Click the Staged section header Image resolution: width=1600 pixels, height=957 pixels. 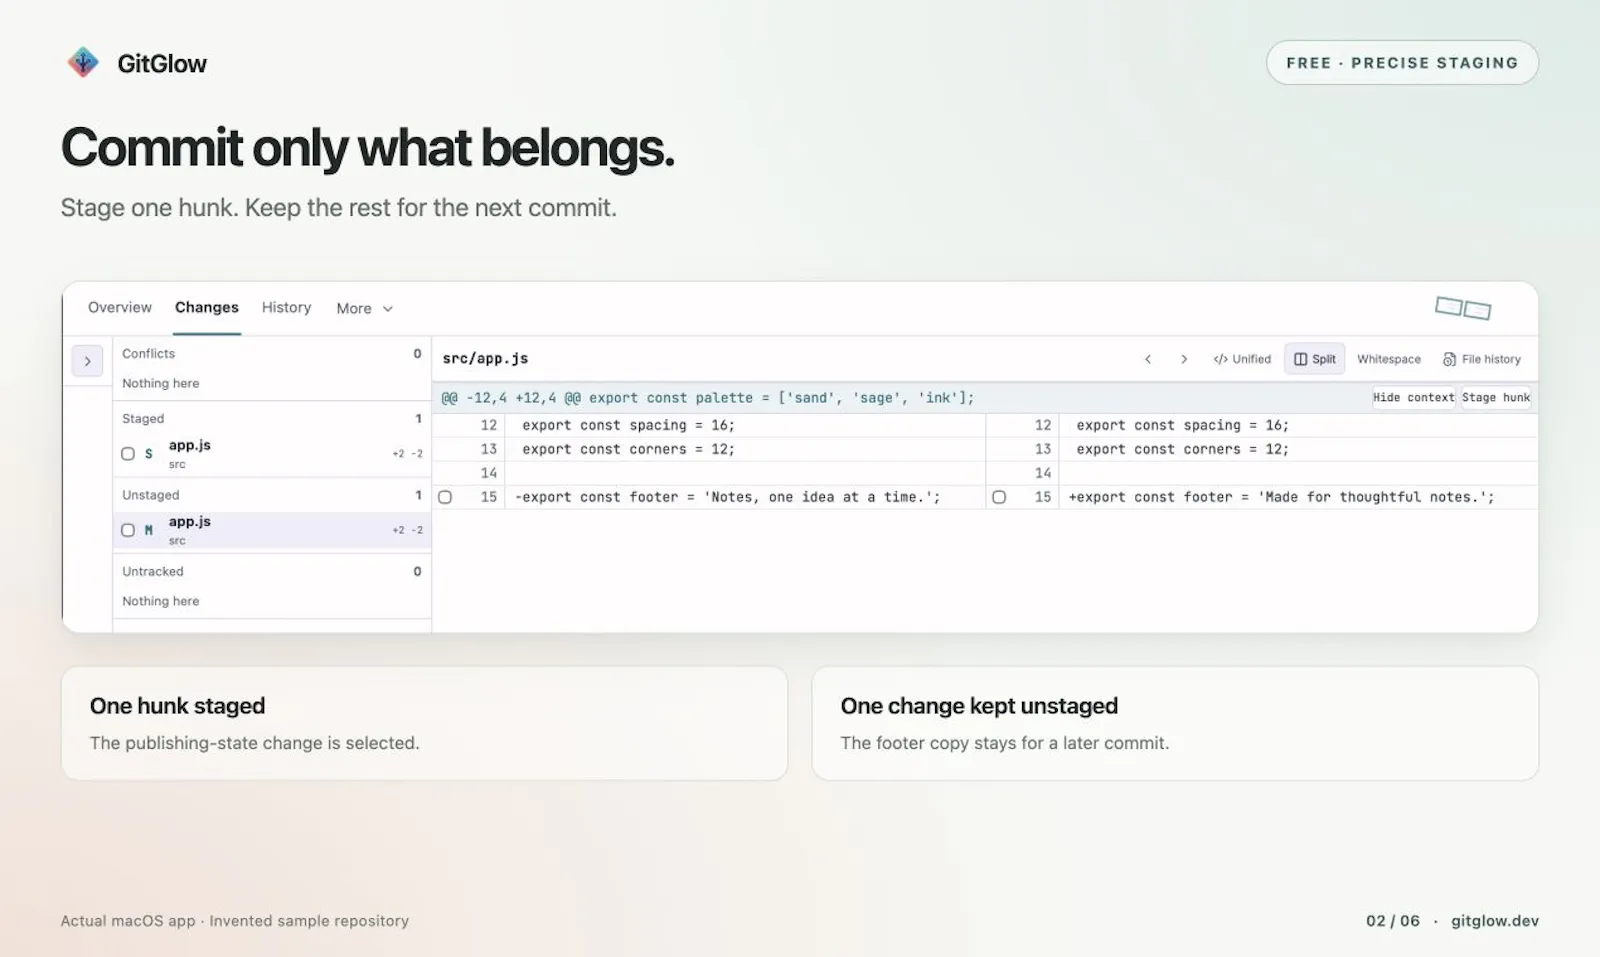[272, 419]
